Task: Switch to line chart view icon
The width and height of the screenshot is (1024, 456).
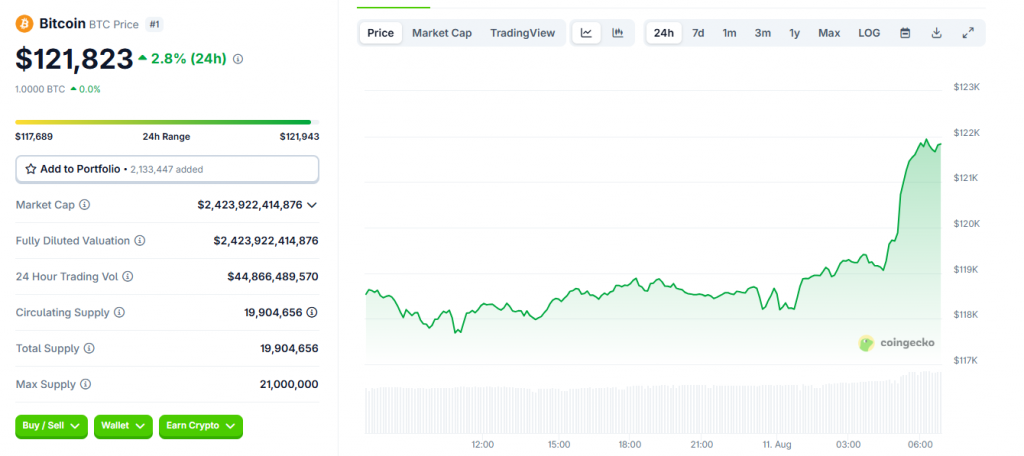Action: pos(586,33)
